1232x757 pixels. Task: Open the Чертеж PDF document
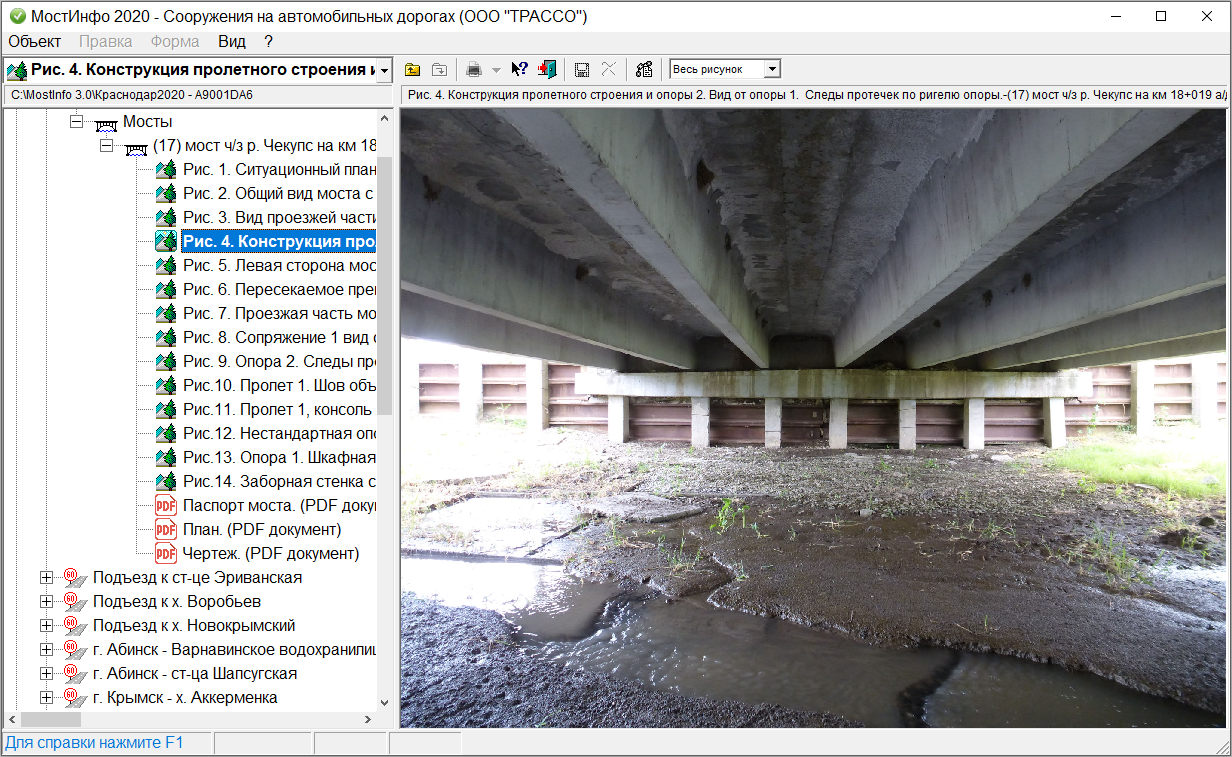(x=258, y=553)
